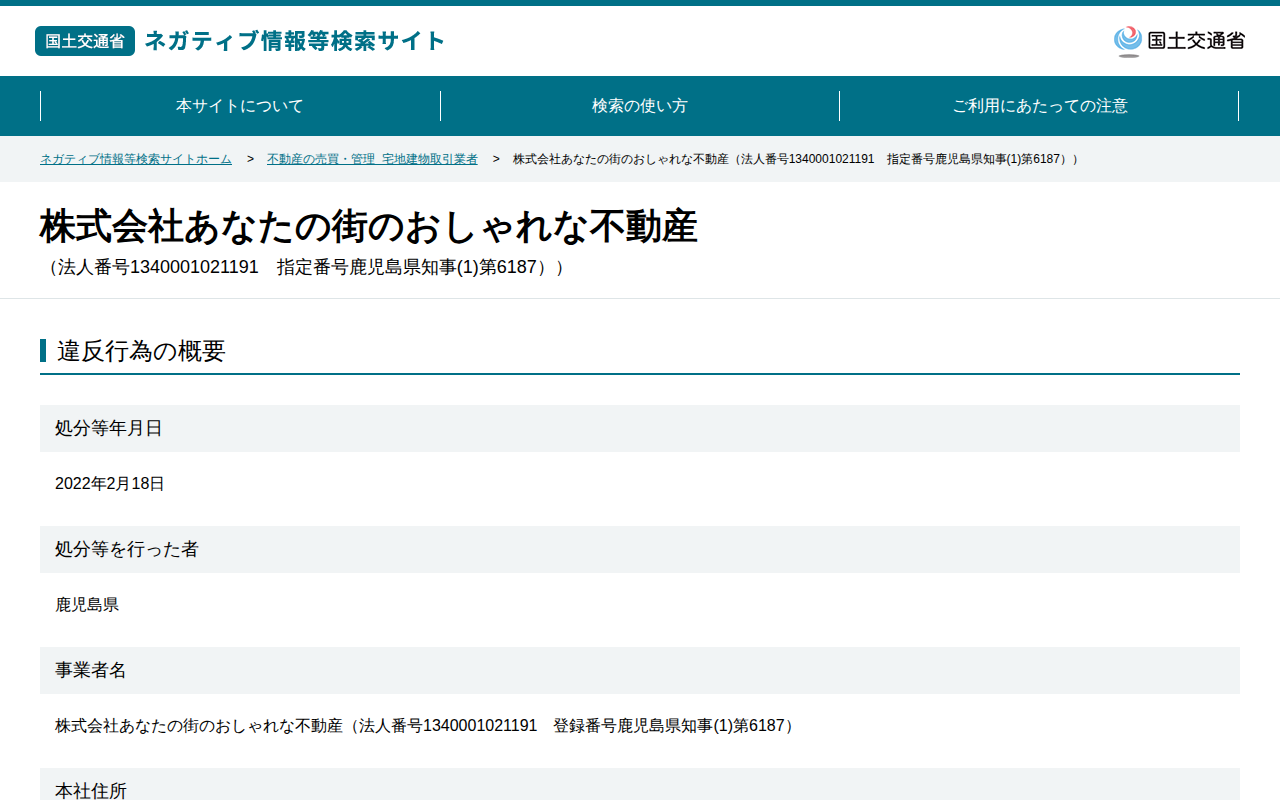Screen dimensions: 1280x800
Task: Click the 2022年2月18日 date value
Action: (x=110, y=484)
